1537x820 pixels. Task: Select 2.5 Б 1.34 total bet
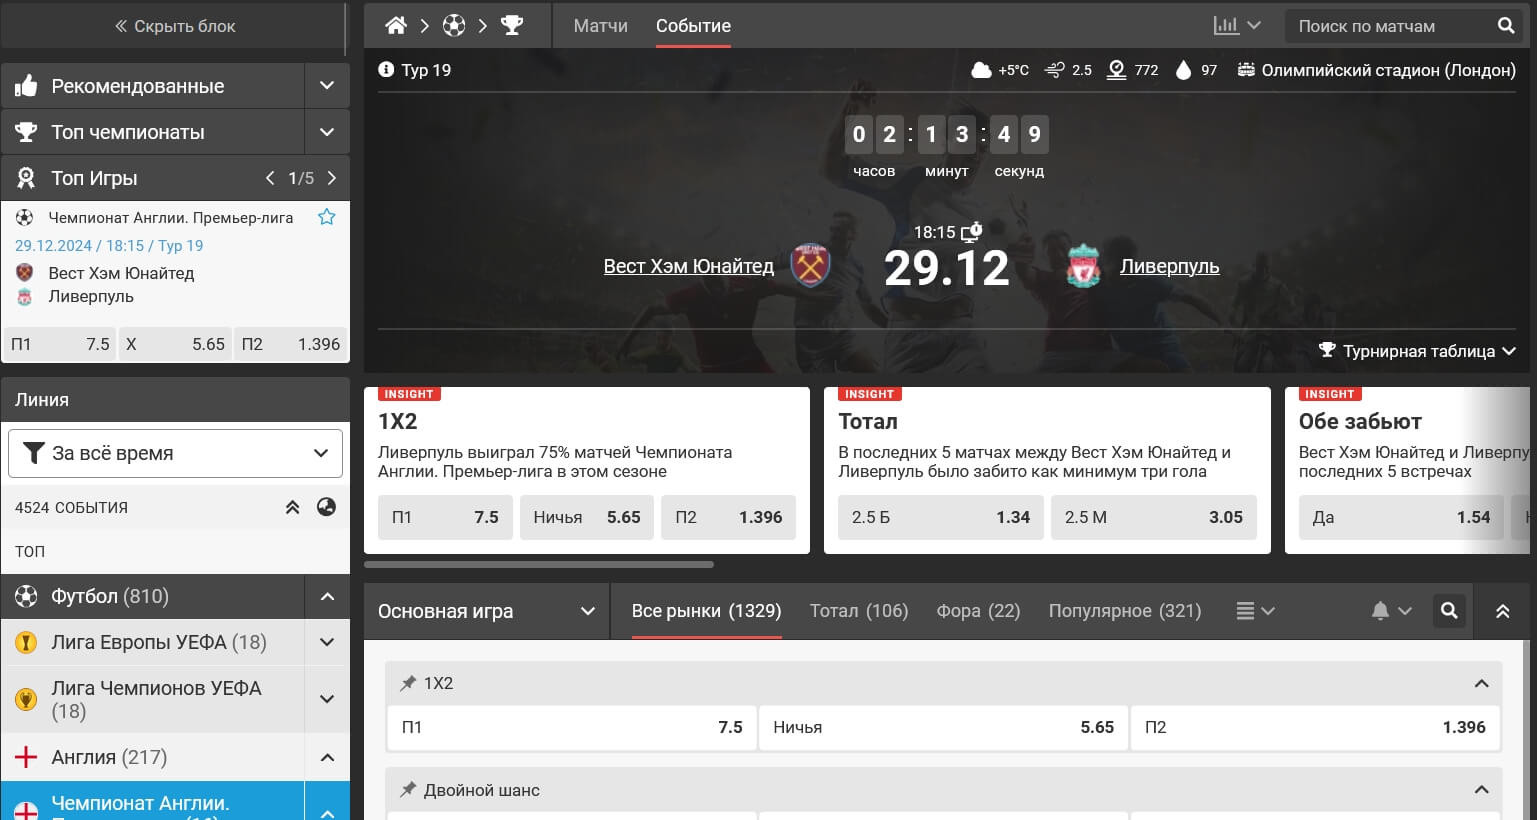click(941, 517)
